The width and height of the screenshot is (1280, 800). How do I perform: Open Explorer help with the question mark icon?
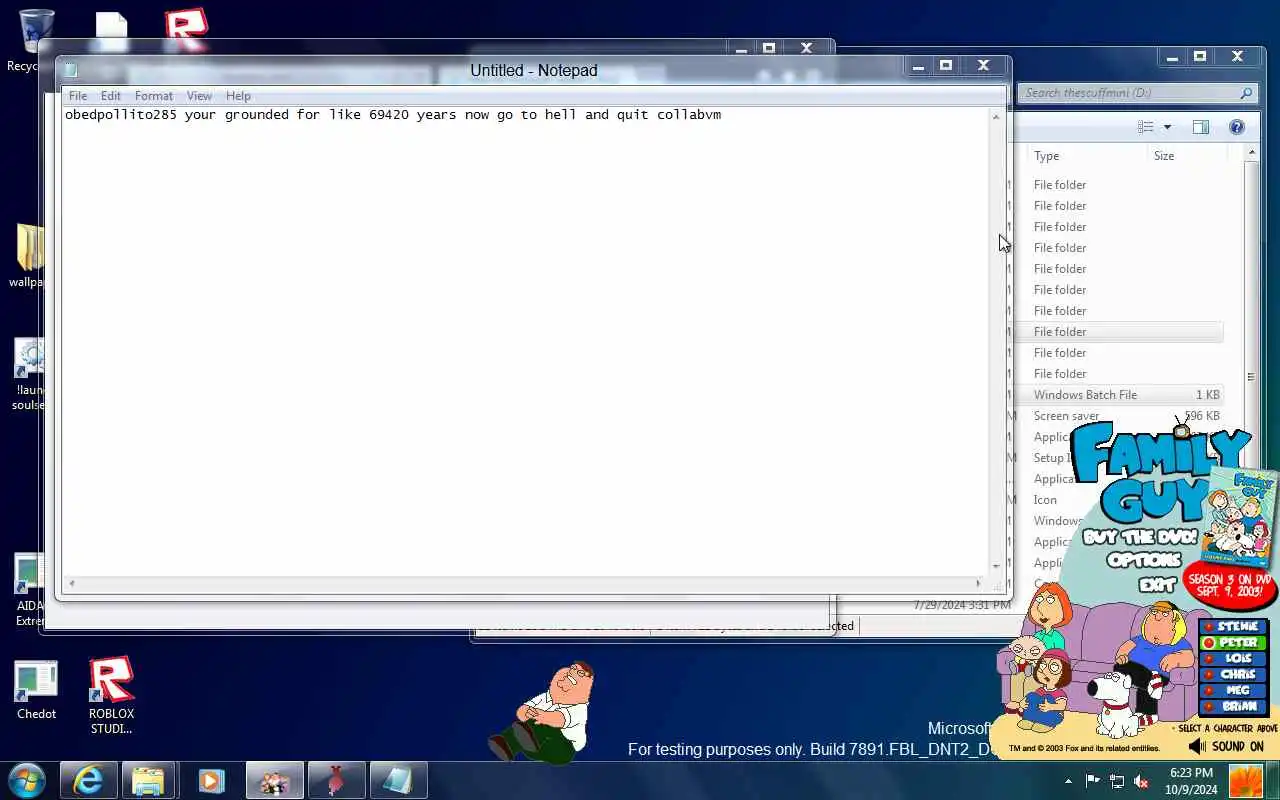(x=1237, y=127)
